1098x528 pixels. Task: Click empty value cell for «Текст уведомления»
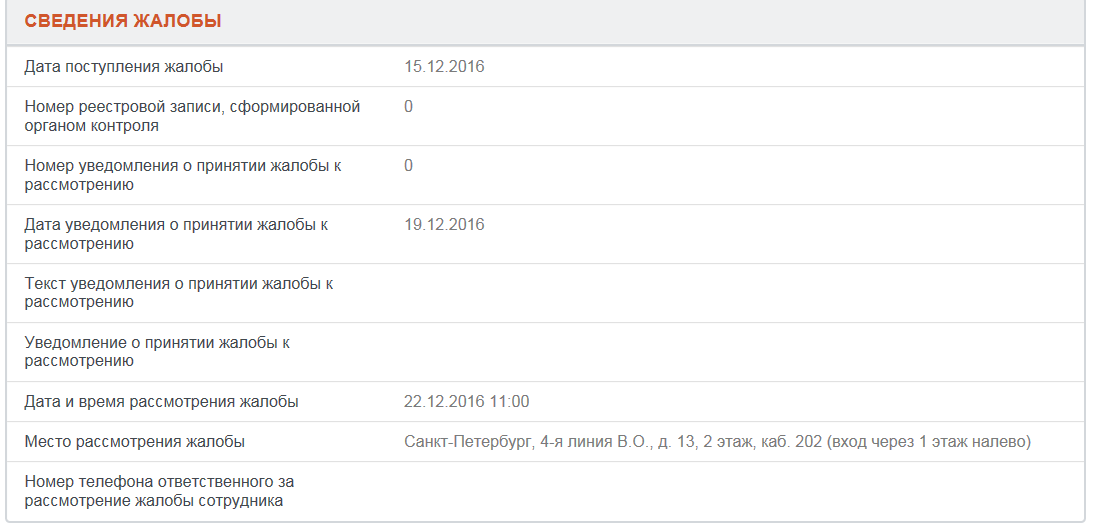click(740, 293)
